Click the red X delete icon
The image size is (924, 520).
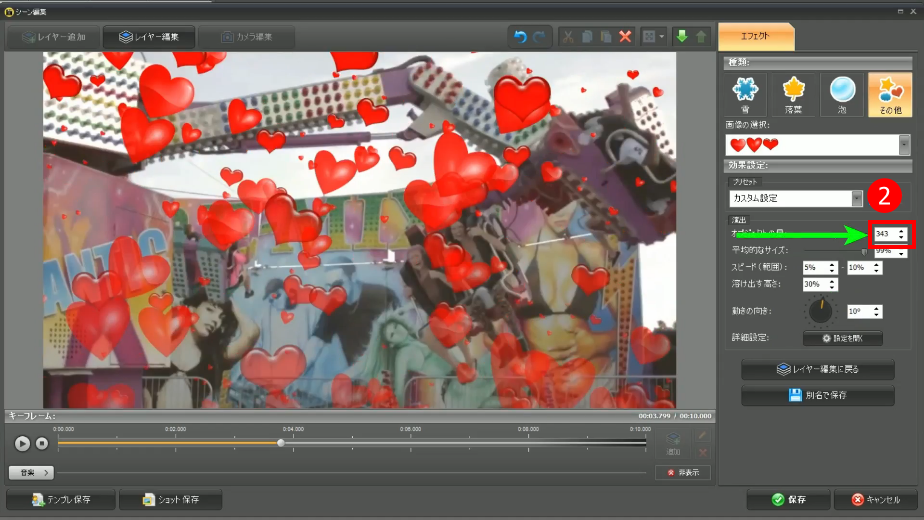(626, 36)
